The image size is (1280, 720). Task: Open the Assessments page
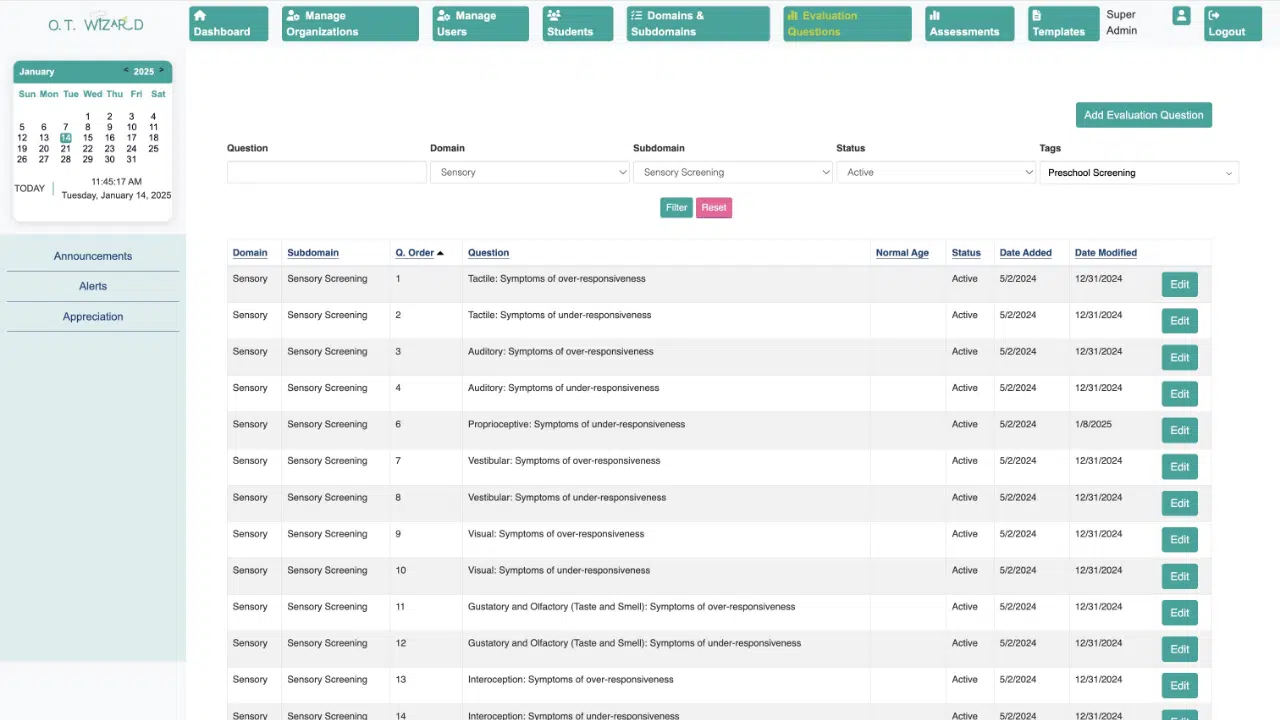point(969,24)
